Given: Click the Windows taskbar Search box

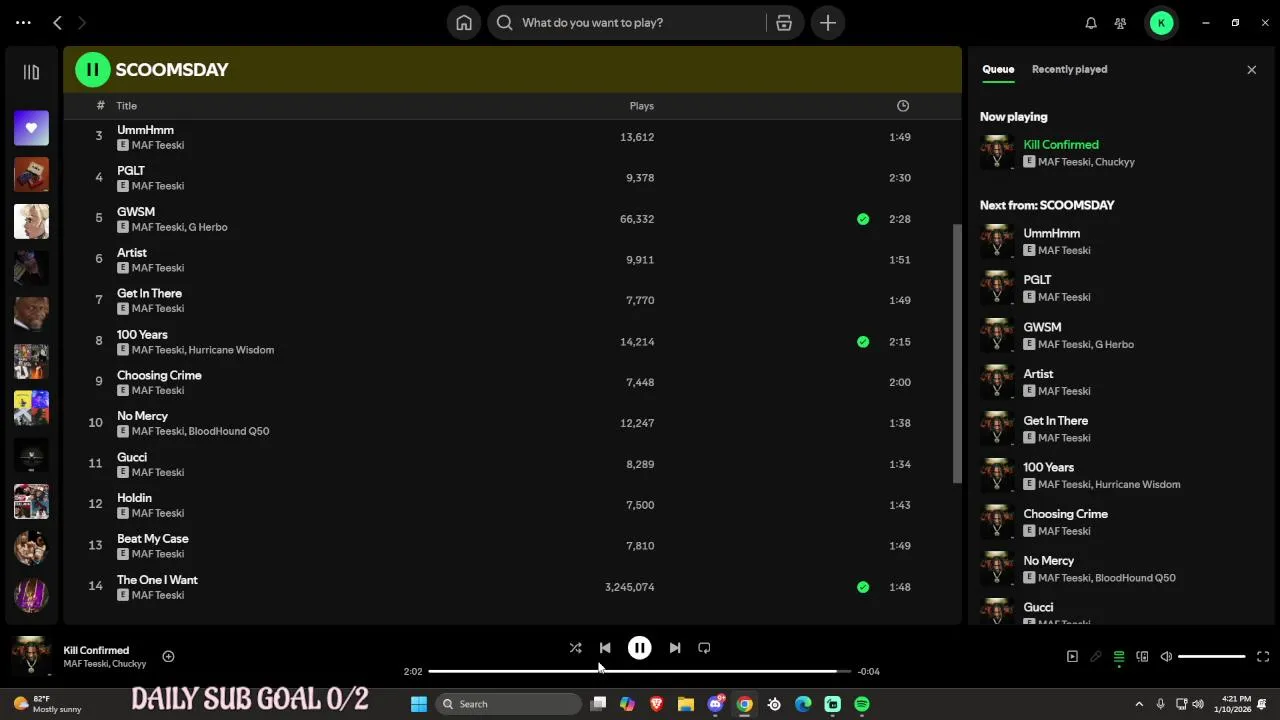Looking at the screenshot, I should coord(509,704).
